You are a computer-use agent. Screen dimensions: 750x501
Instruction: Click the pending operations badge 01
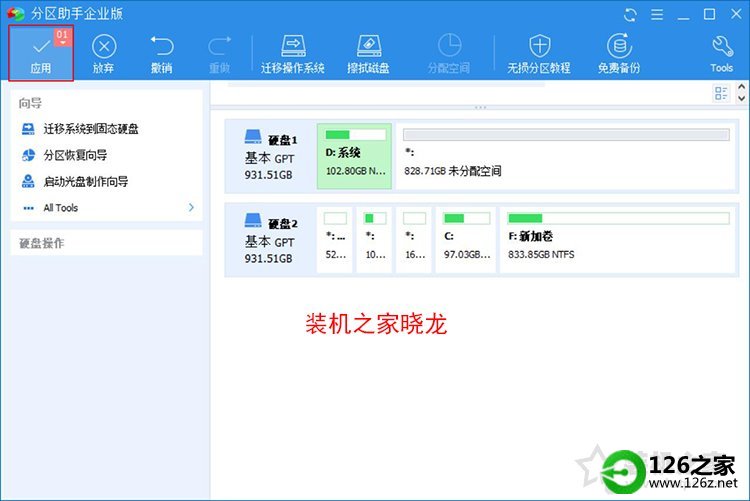[63, 37]
